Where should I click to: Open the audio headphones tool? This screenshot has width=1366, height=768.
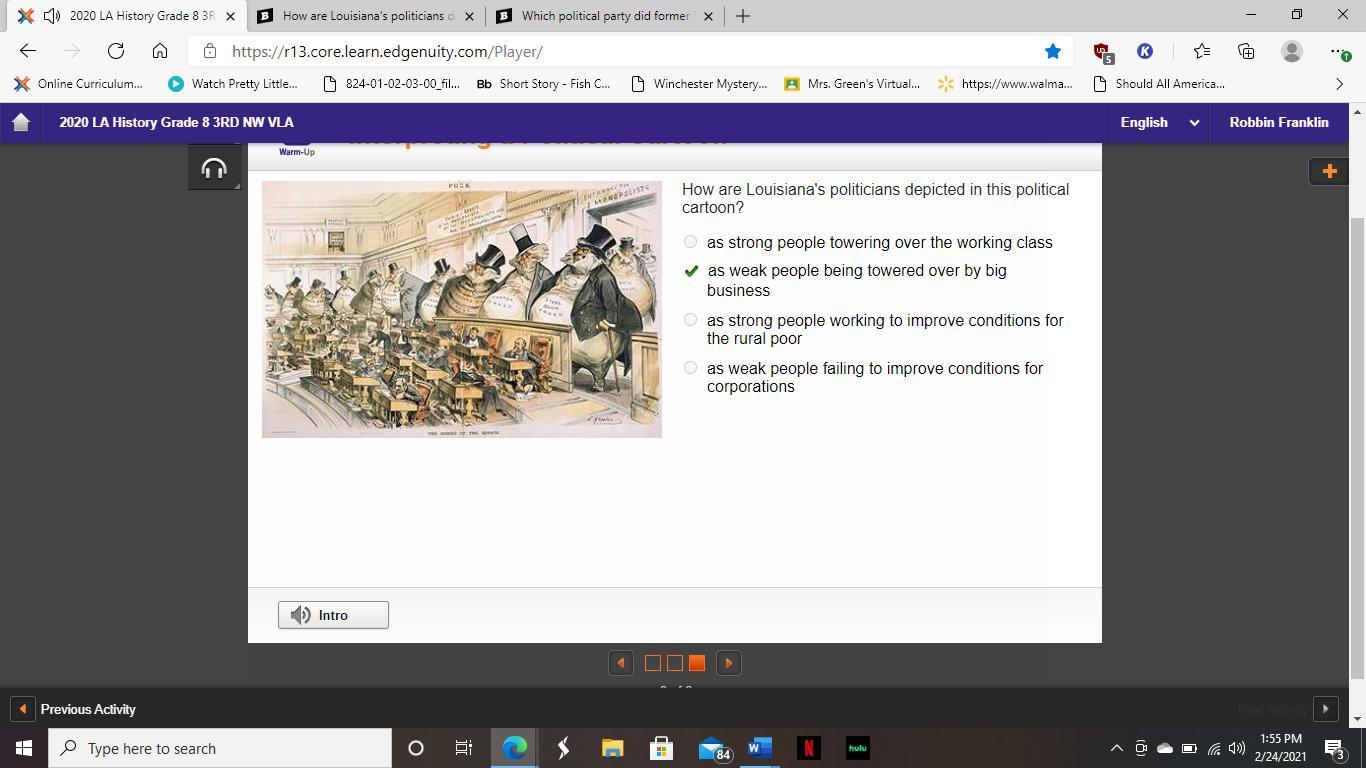[214, 168]
